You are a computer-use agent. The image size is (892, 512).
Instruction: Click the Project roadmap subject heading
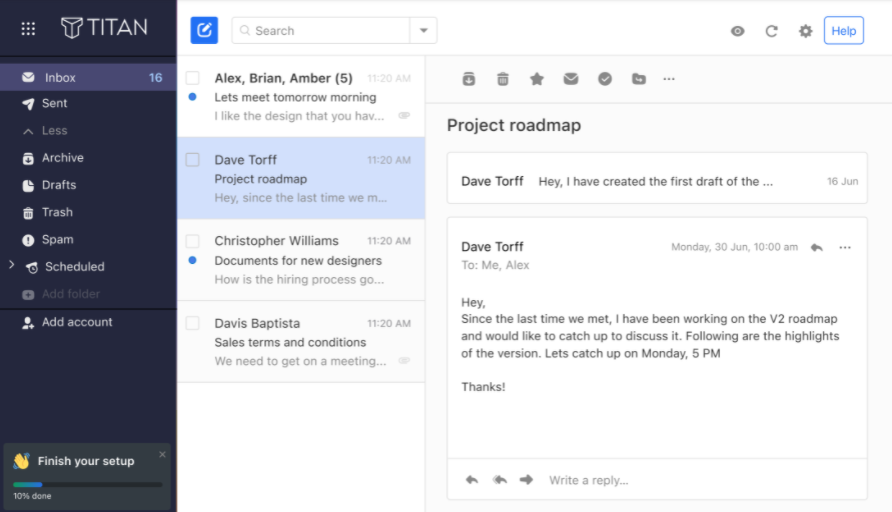(x=514, y=125)
